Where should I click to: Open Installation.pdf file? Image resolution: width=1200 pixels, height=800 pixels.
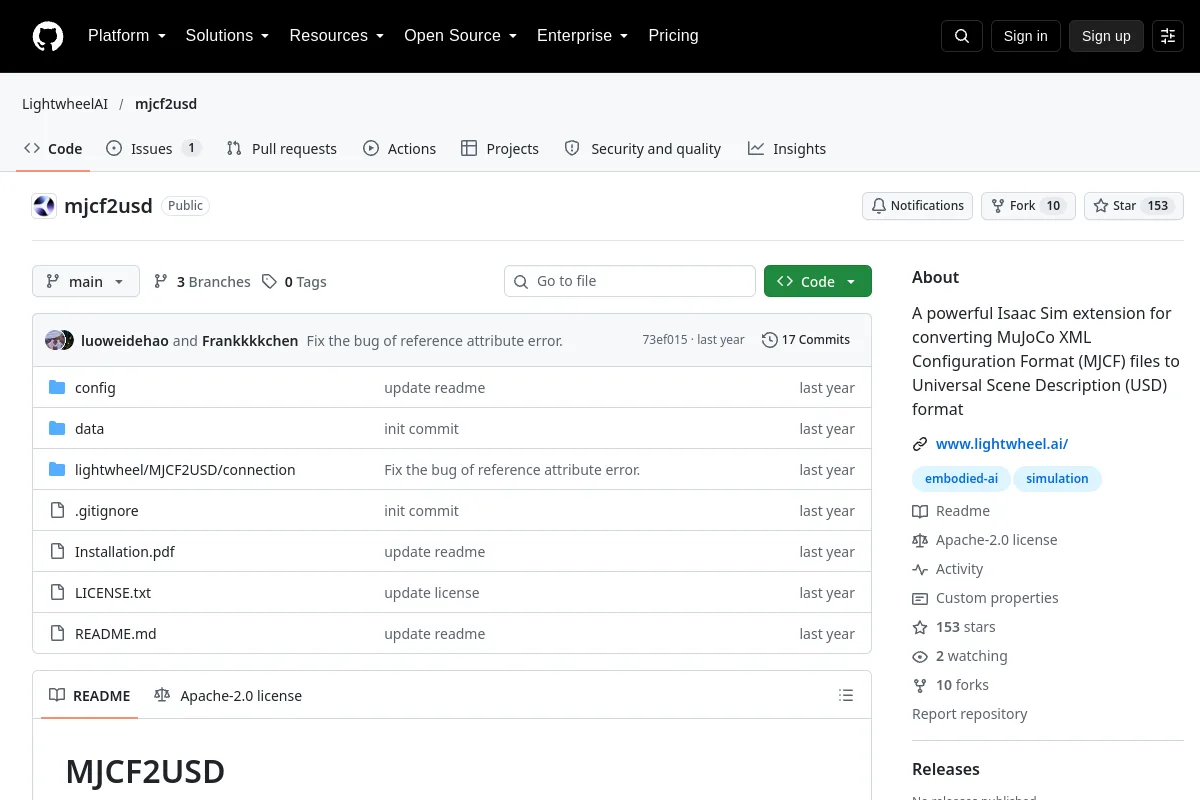[x=125, y=552]
